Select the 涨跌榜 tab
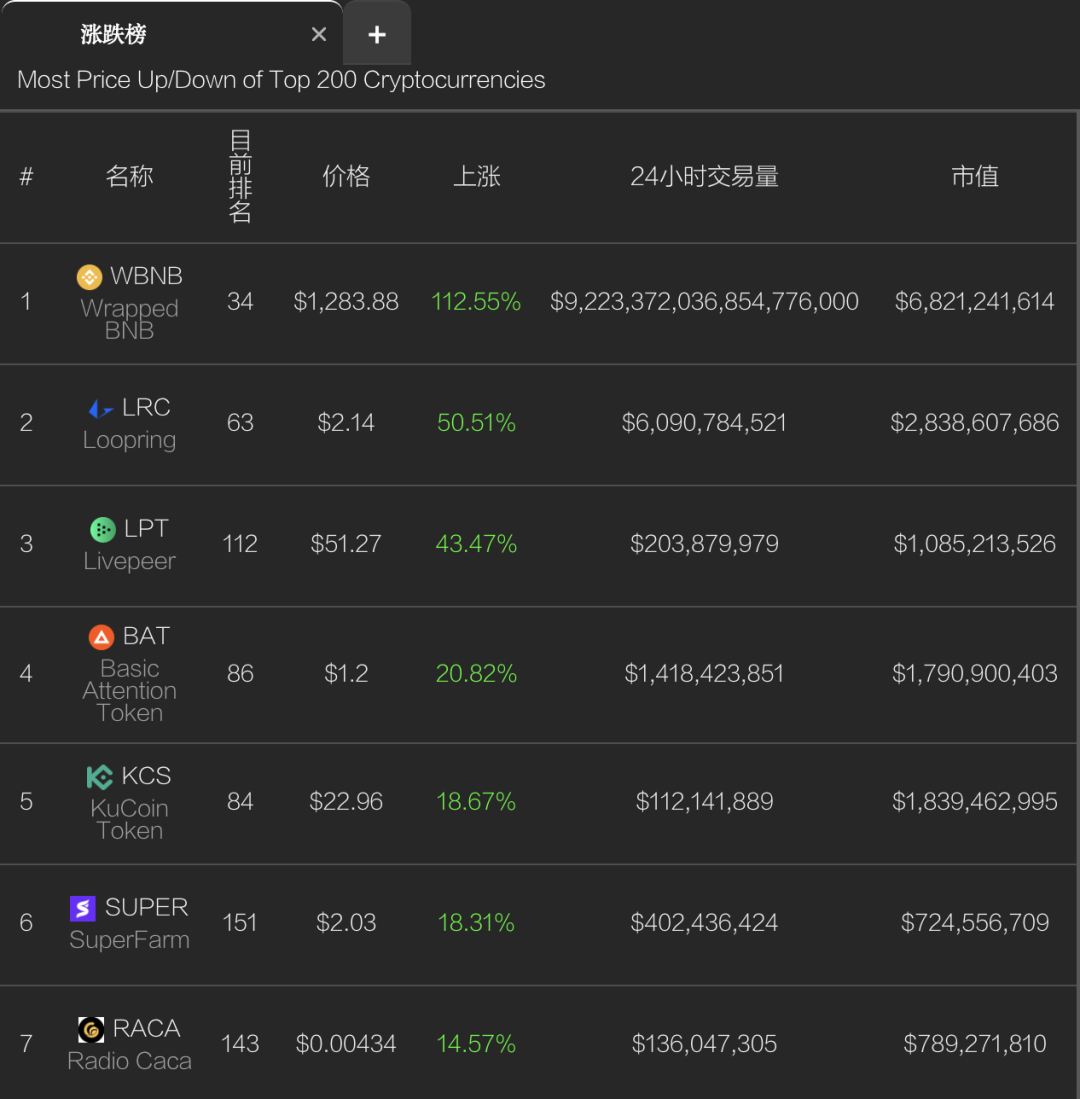 click(x=171, y=34)
